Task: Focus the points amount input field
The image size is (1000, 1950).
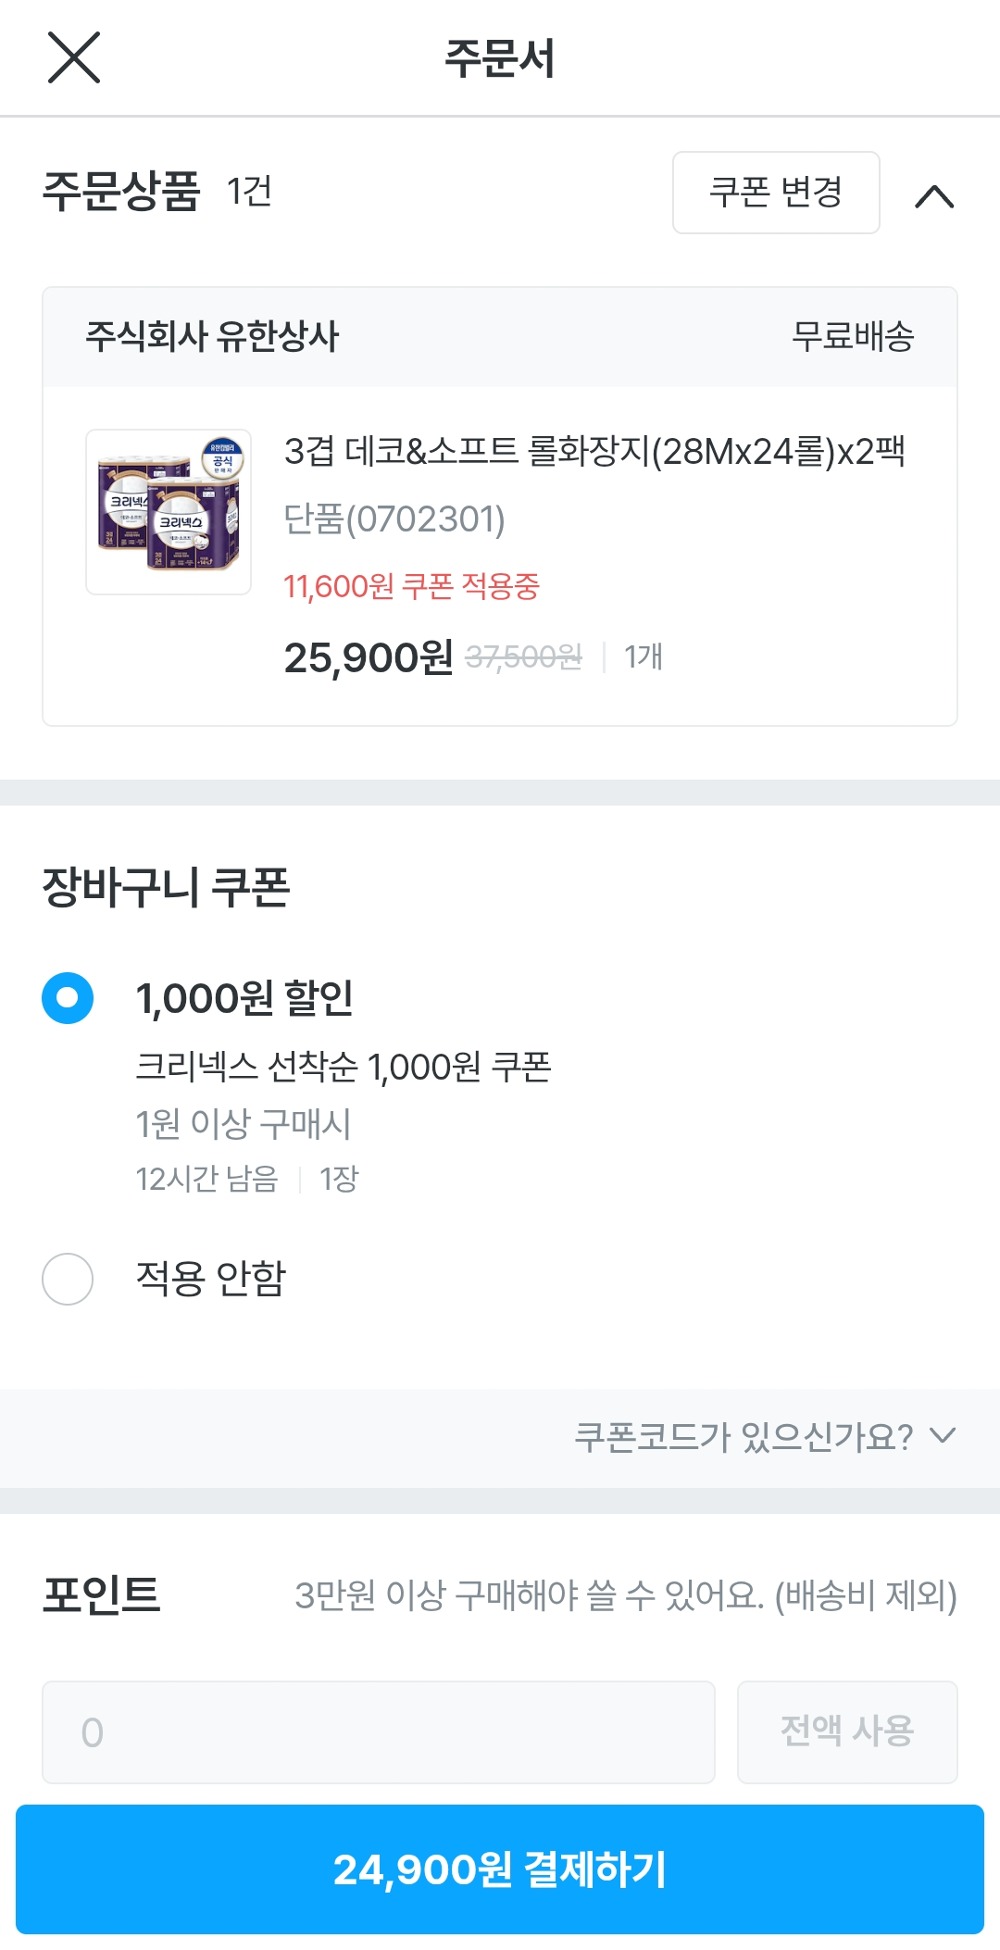Action: (378, 1732)
